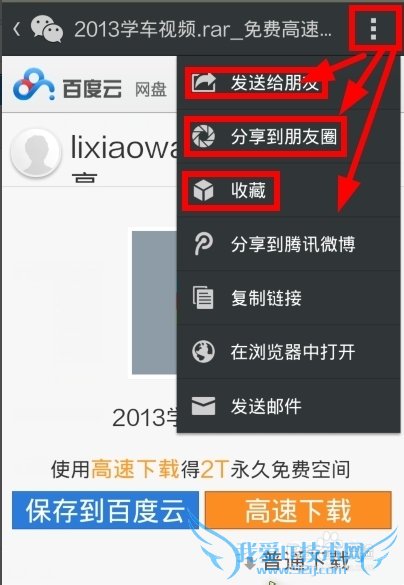The height and width of the screenshot is (585, 404).
Task: Click the Tencent Weibo icon
Action: (x=203, y=244)
